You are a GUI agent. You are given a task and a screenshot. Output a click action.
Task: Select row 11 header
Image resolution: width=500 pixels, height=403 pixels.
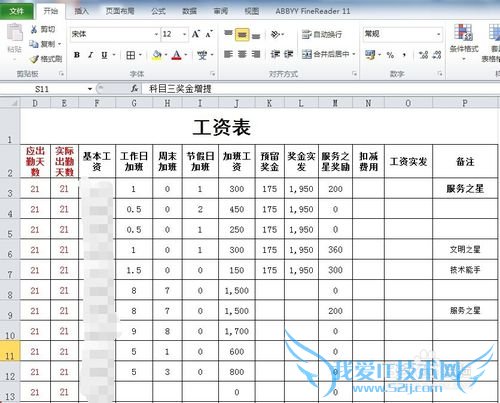10,351
